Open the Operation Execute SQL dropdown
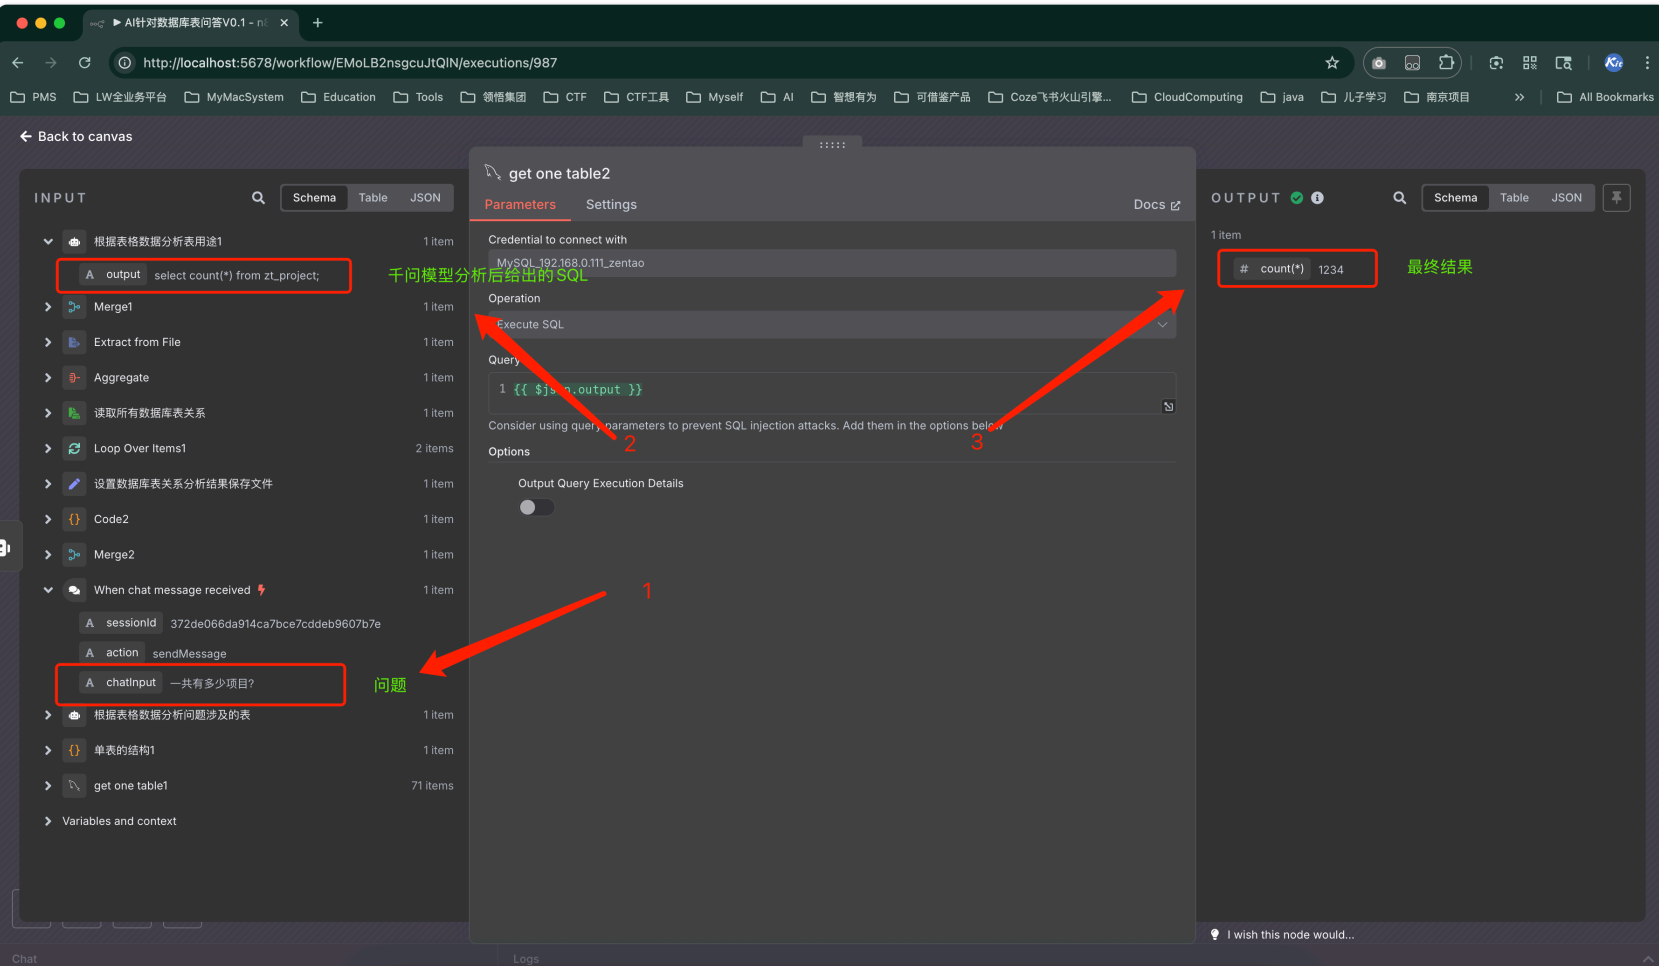 832,324
